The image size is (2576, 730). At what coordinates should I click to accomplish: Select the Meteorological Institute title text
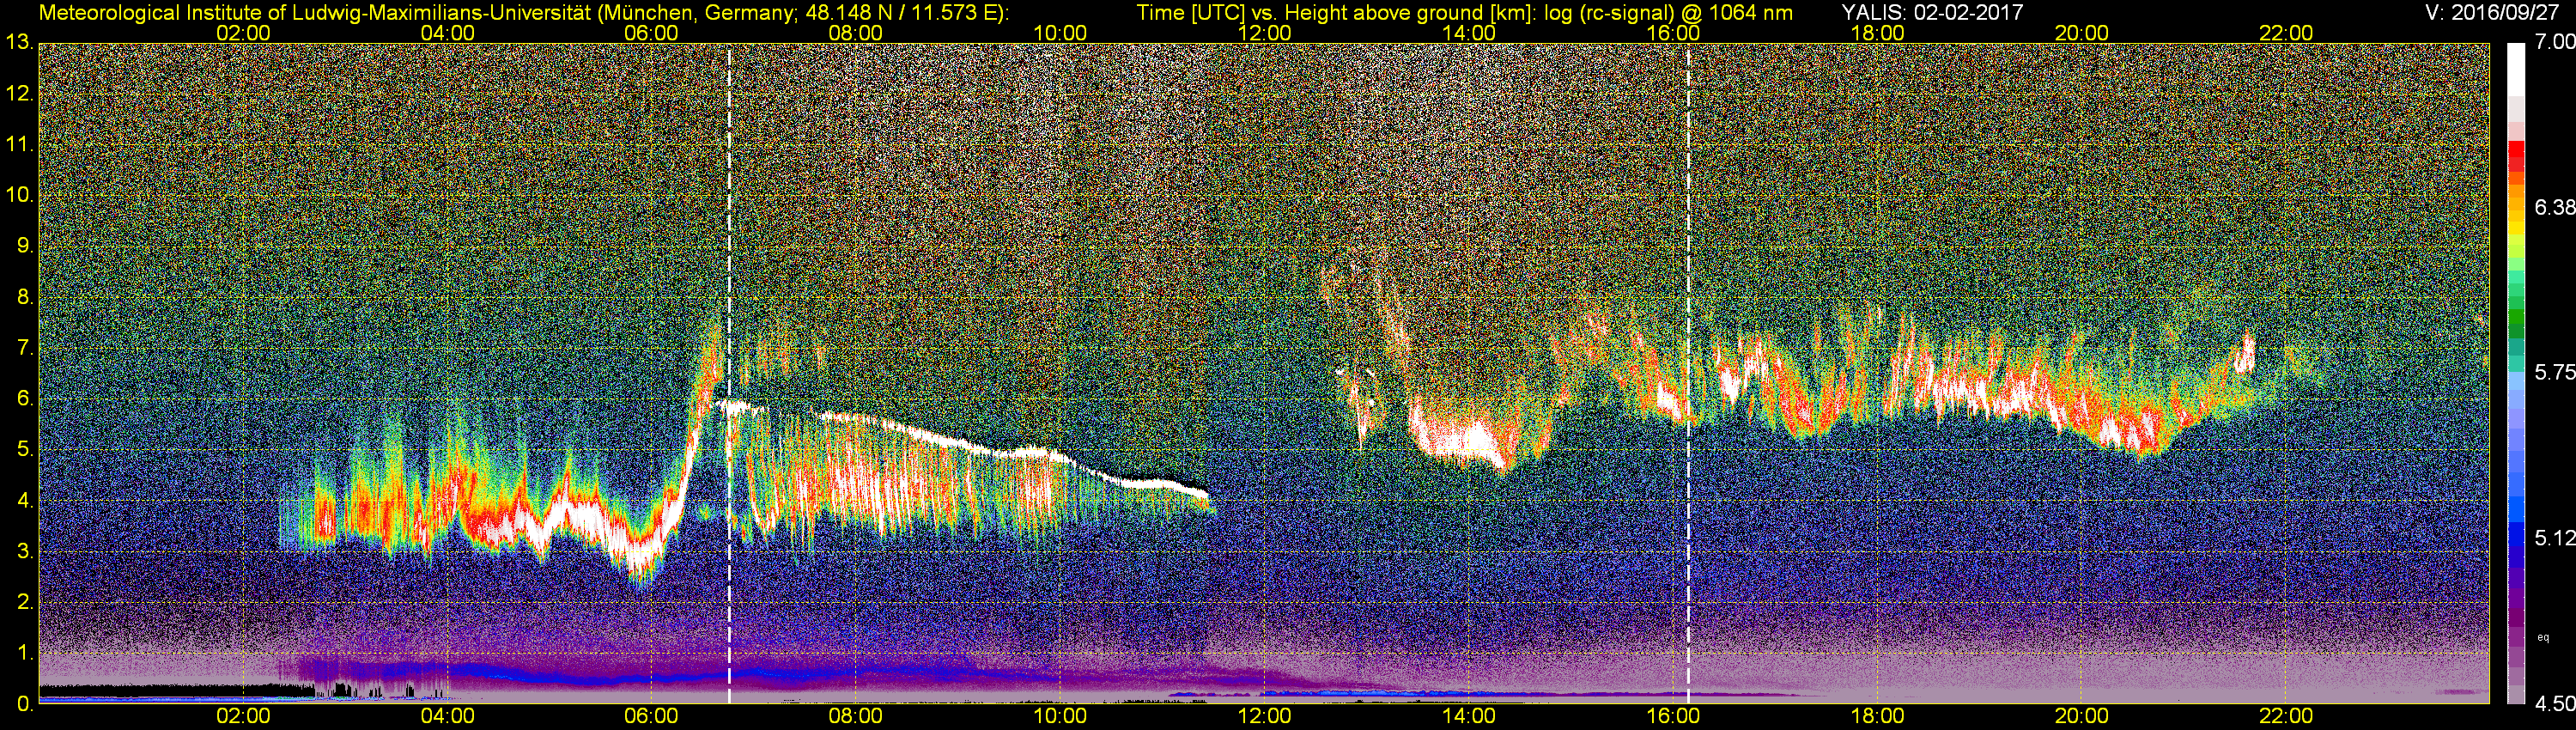tap(524, 13)
